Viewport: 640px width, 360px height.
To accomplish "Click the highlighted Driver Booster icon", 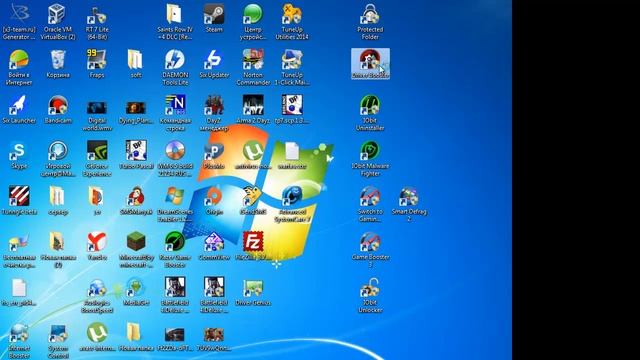I will tap(370, 64).
